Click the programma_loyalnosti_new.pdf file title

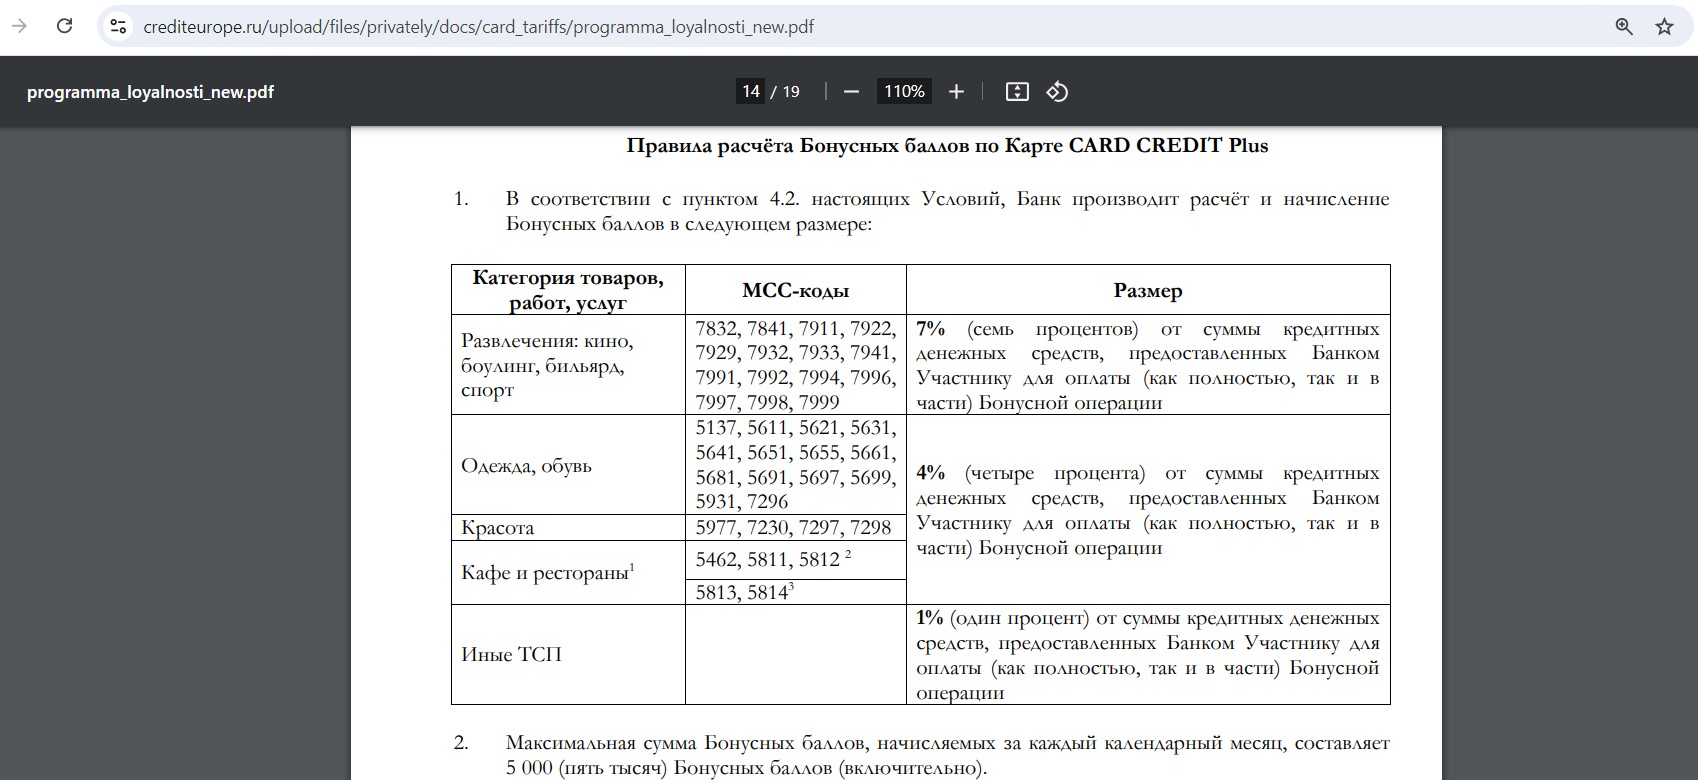pyautogui.click(x=150, y=92)
